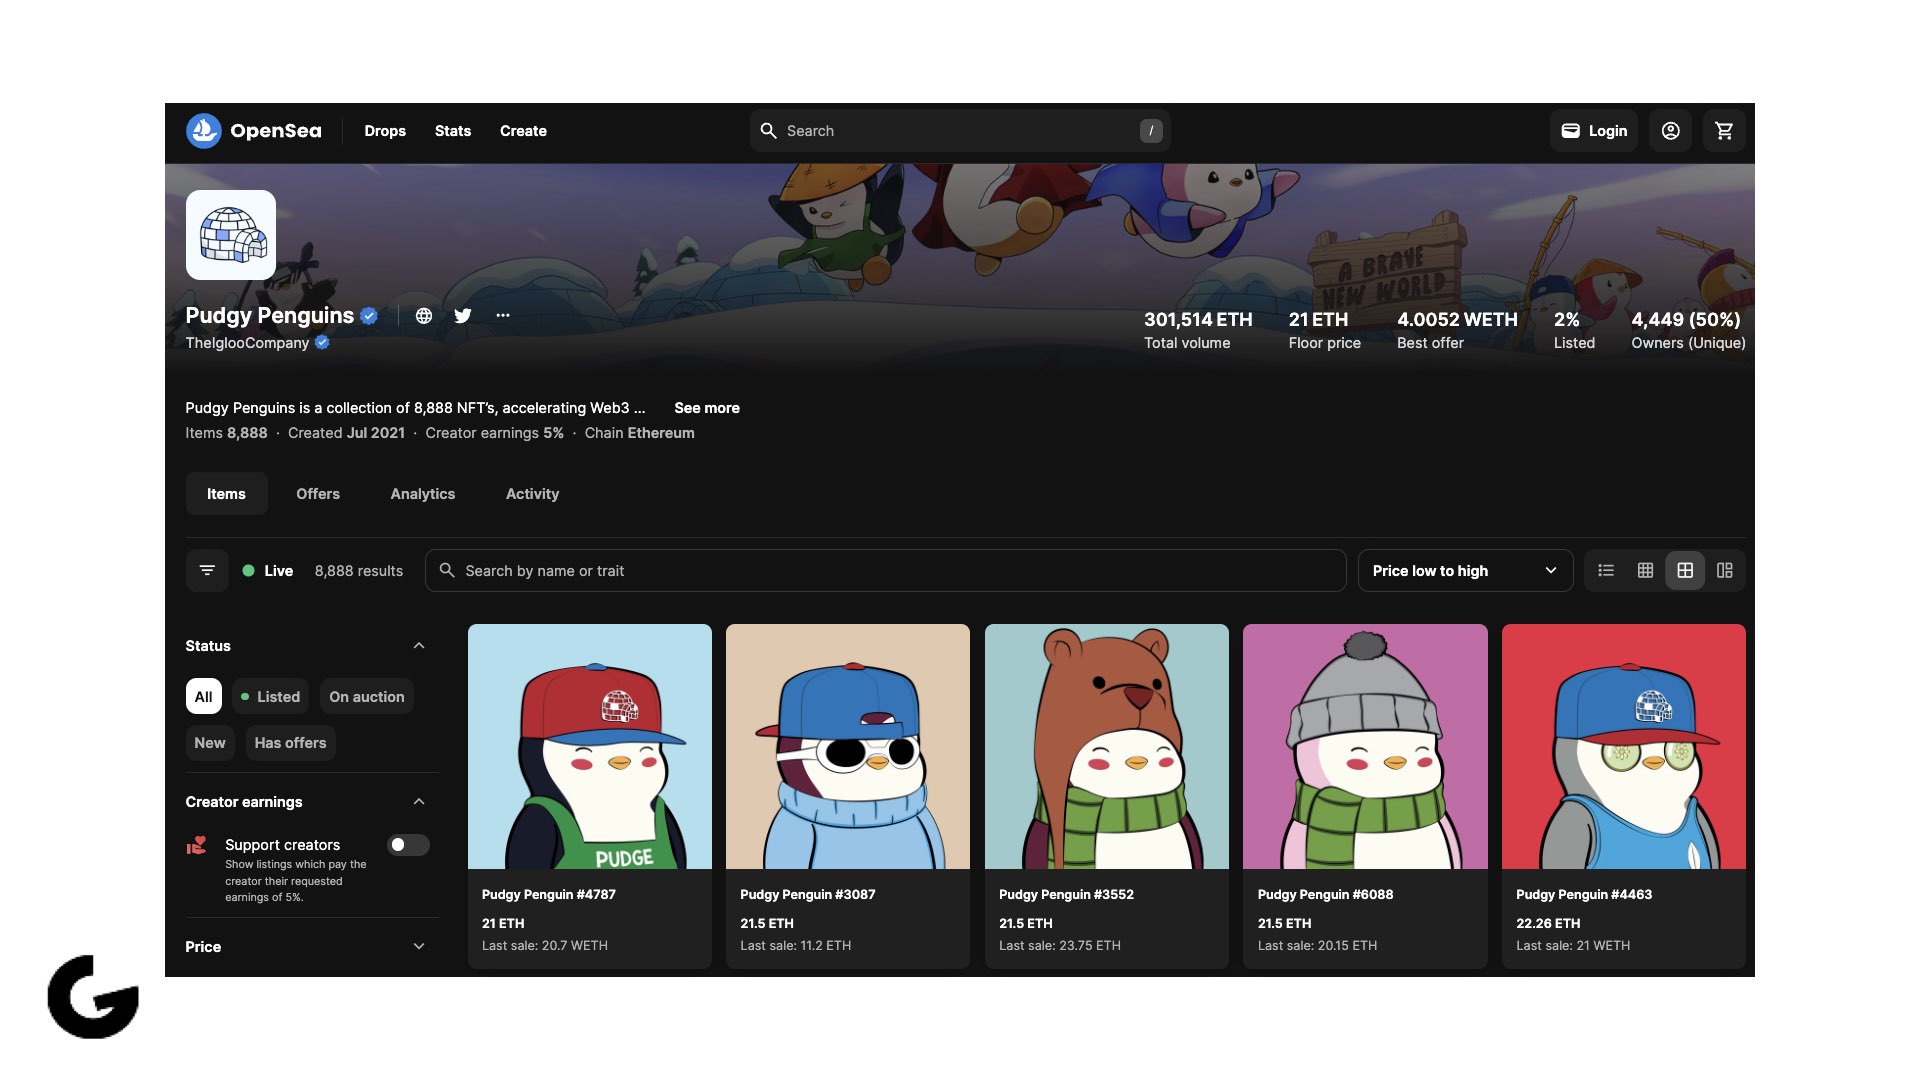Click the search magnifier in top bar
The height and width of the screenshot is (1080, 1920).
pos(768,131)
